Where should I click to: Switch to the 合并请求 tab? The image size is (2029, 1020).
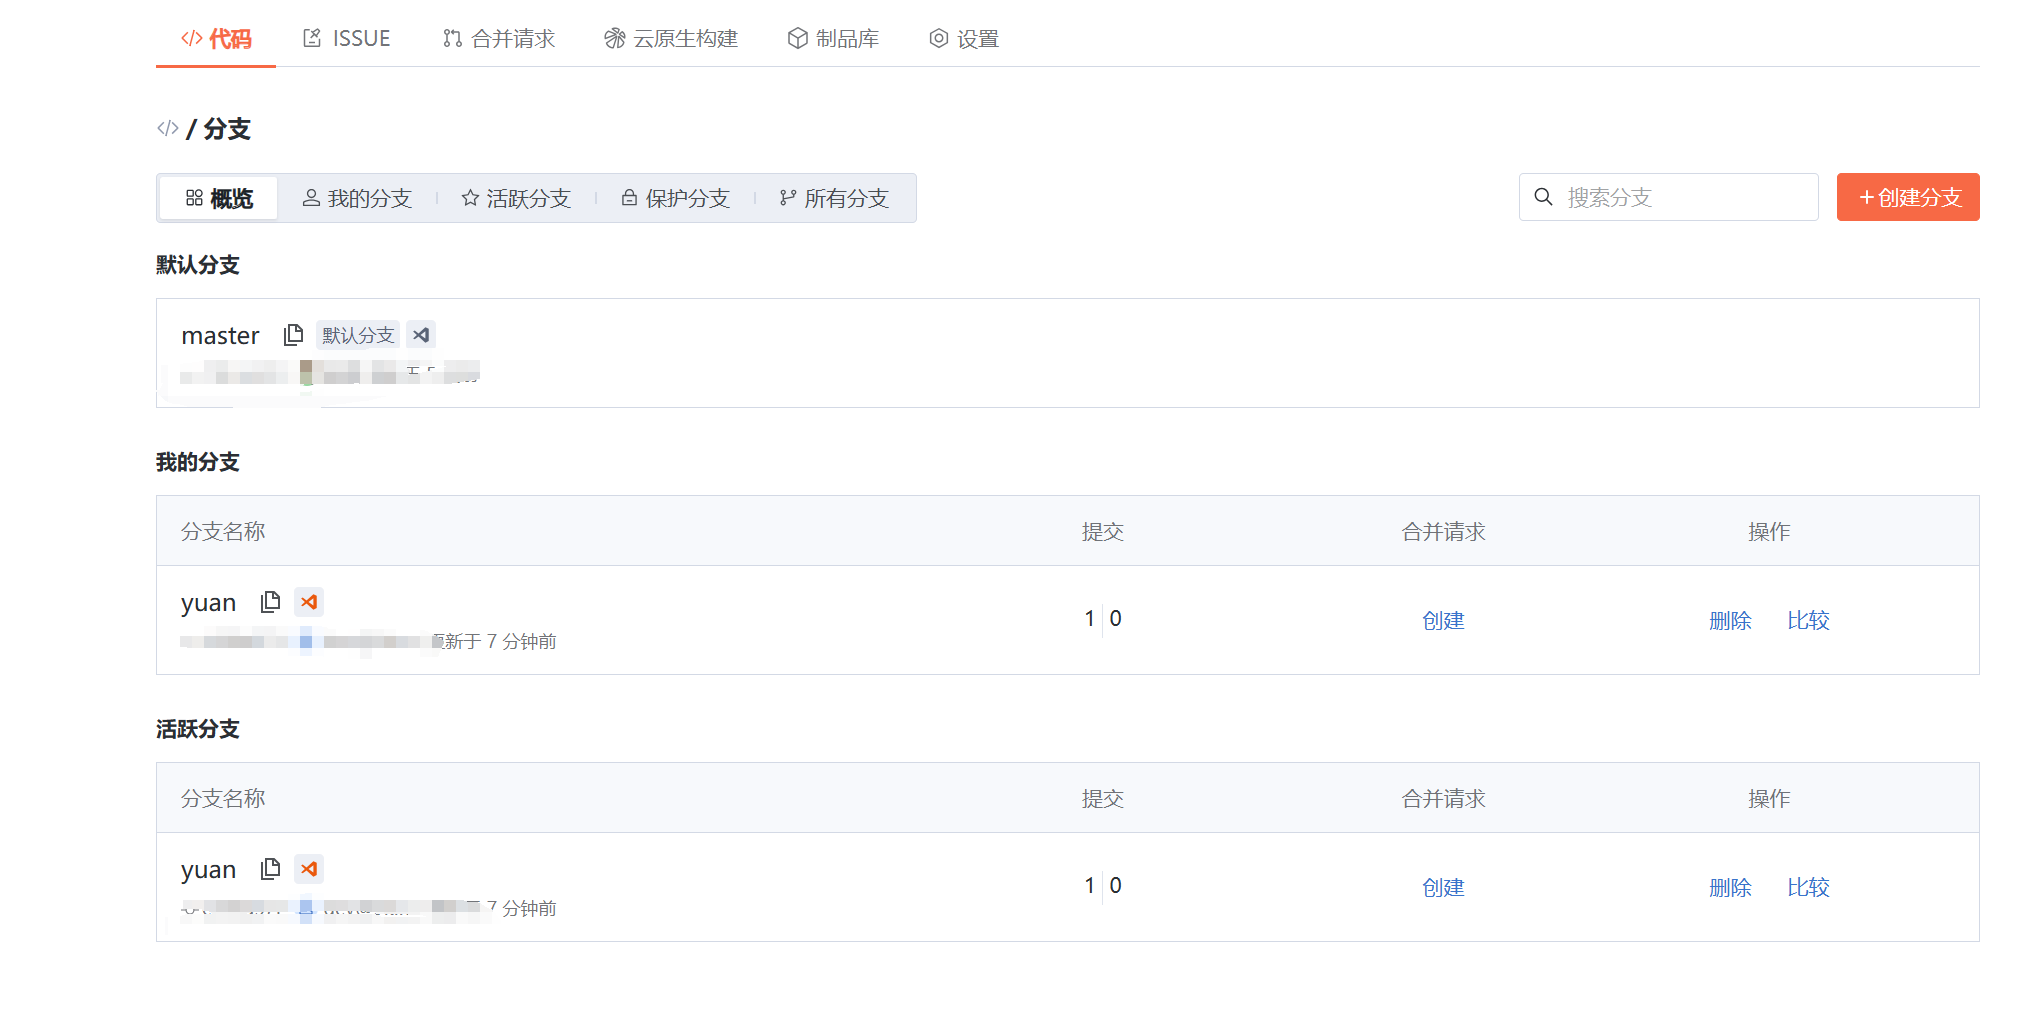(497, 37)
